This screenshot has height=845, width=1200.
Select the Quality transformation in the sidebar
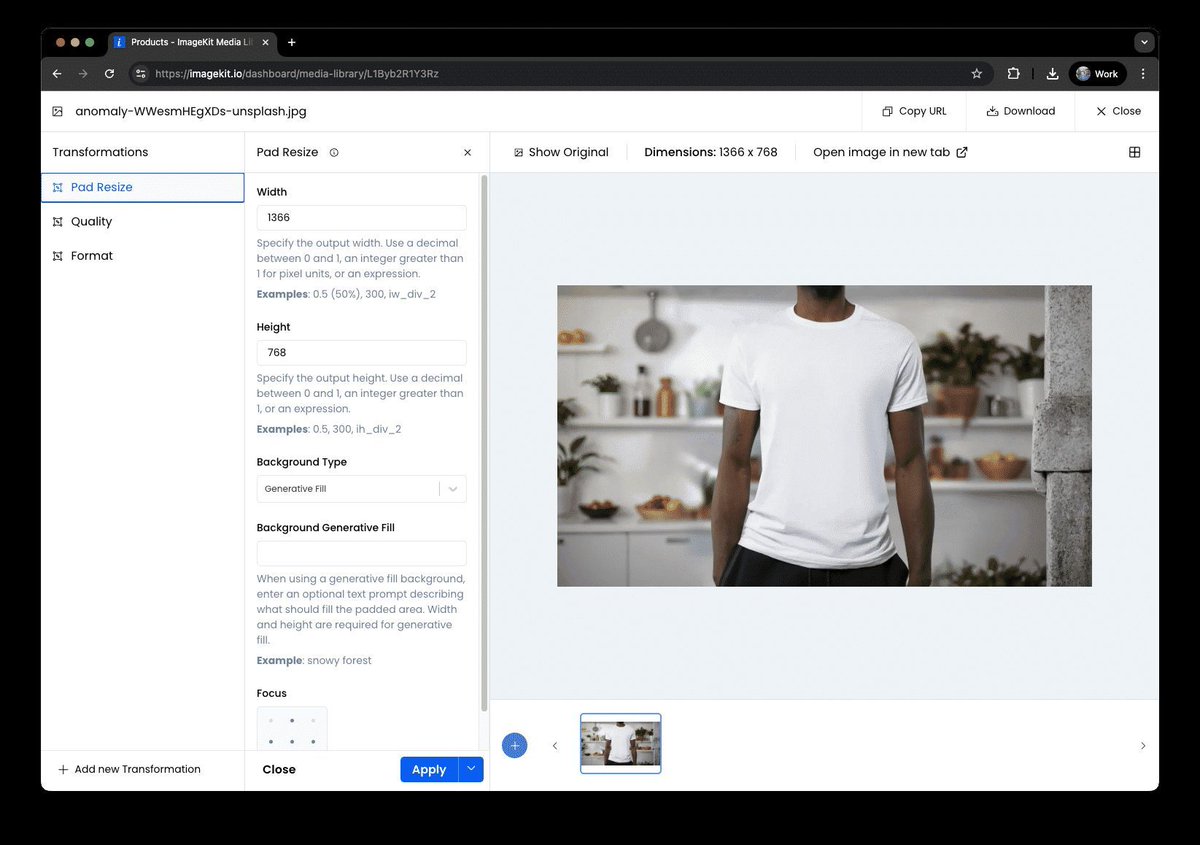click(x=90, y=221)
